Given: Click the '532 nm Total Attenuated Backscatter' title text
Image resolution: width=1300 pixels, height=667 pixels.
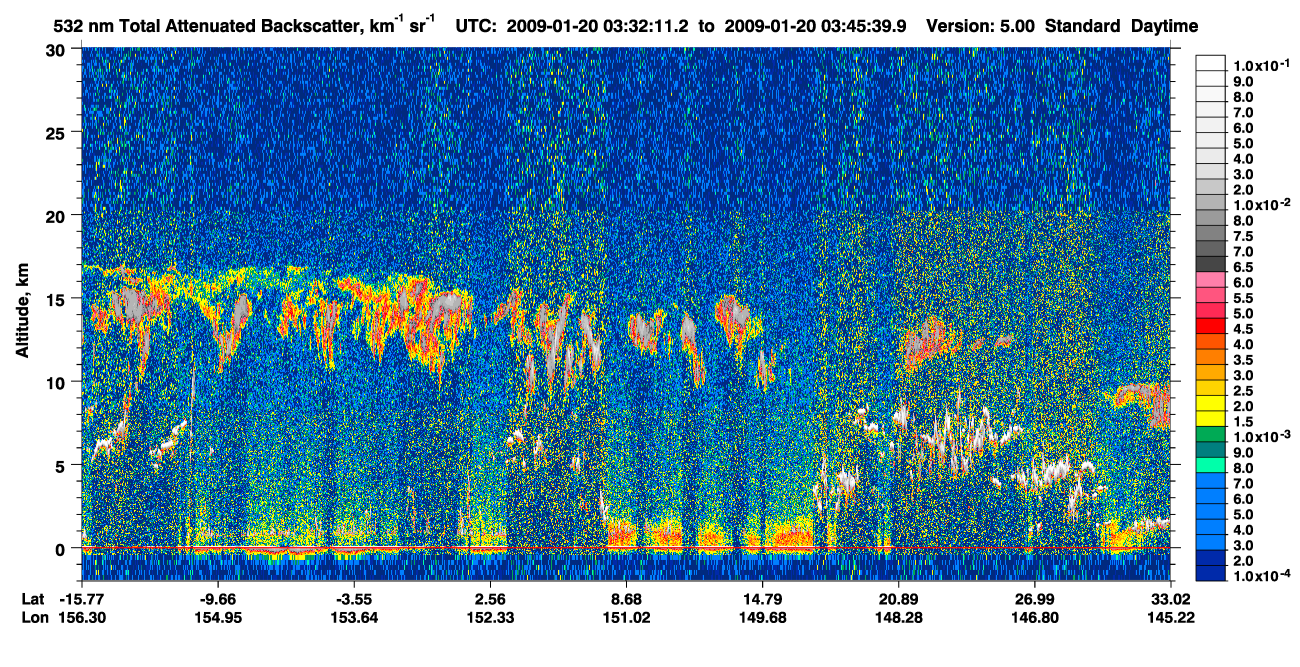Looking at the screenshot, I should click(212, 26).
